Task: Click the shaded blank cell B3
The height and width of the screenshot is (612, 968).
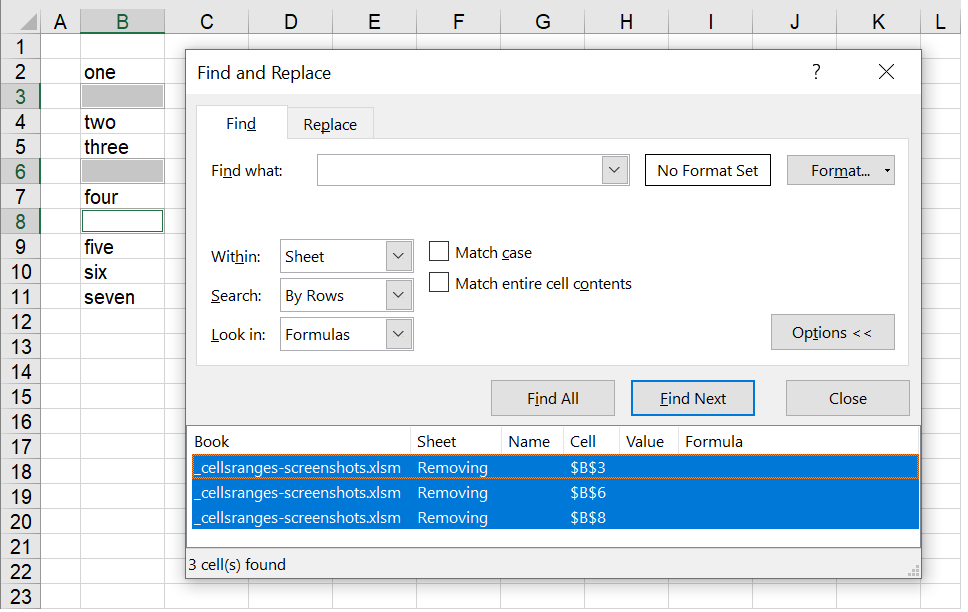Action: point(122,97)
